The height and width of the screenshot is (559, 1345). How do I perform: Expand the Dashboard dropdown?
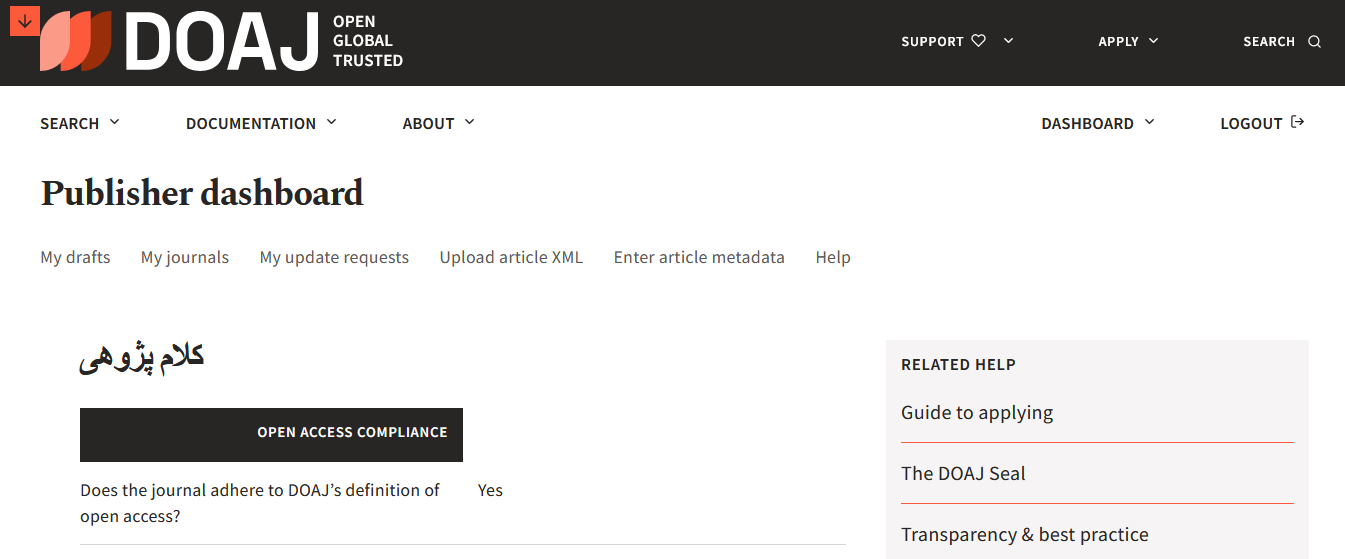tap(1097, 123)
